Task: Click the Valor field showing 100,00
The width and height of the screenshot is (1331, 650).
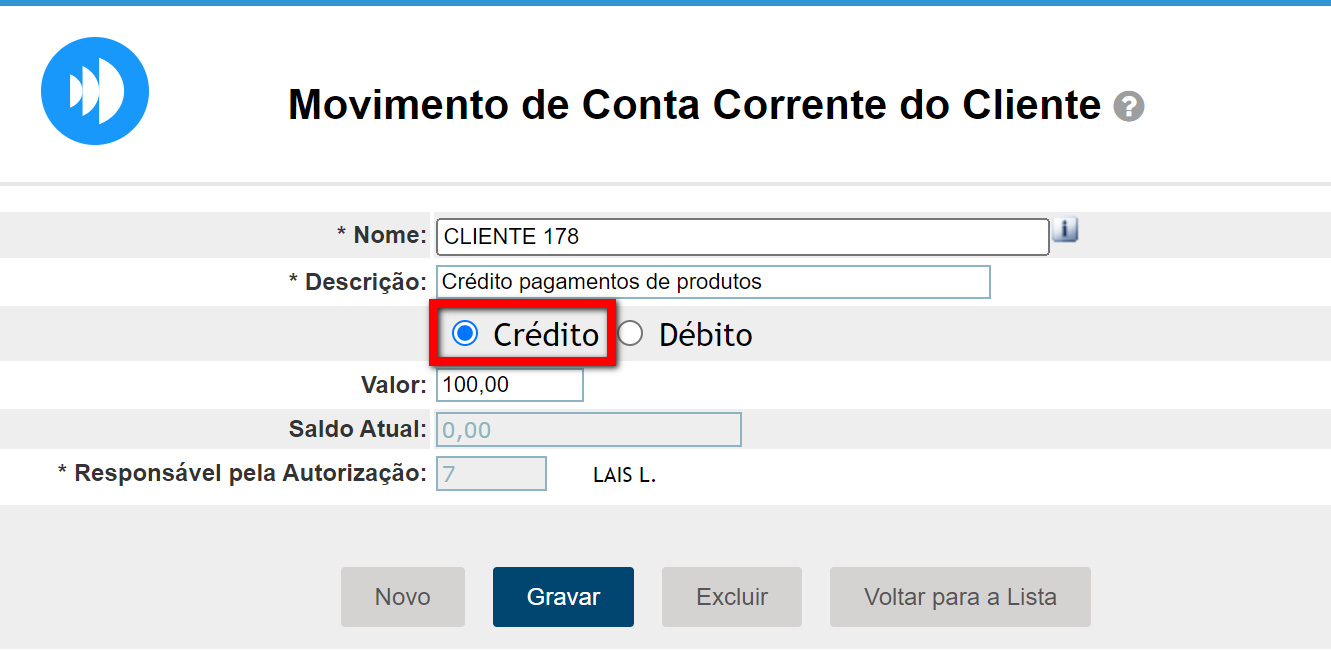Action: [x=509, y=385]
